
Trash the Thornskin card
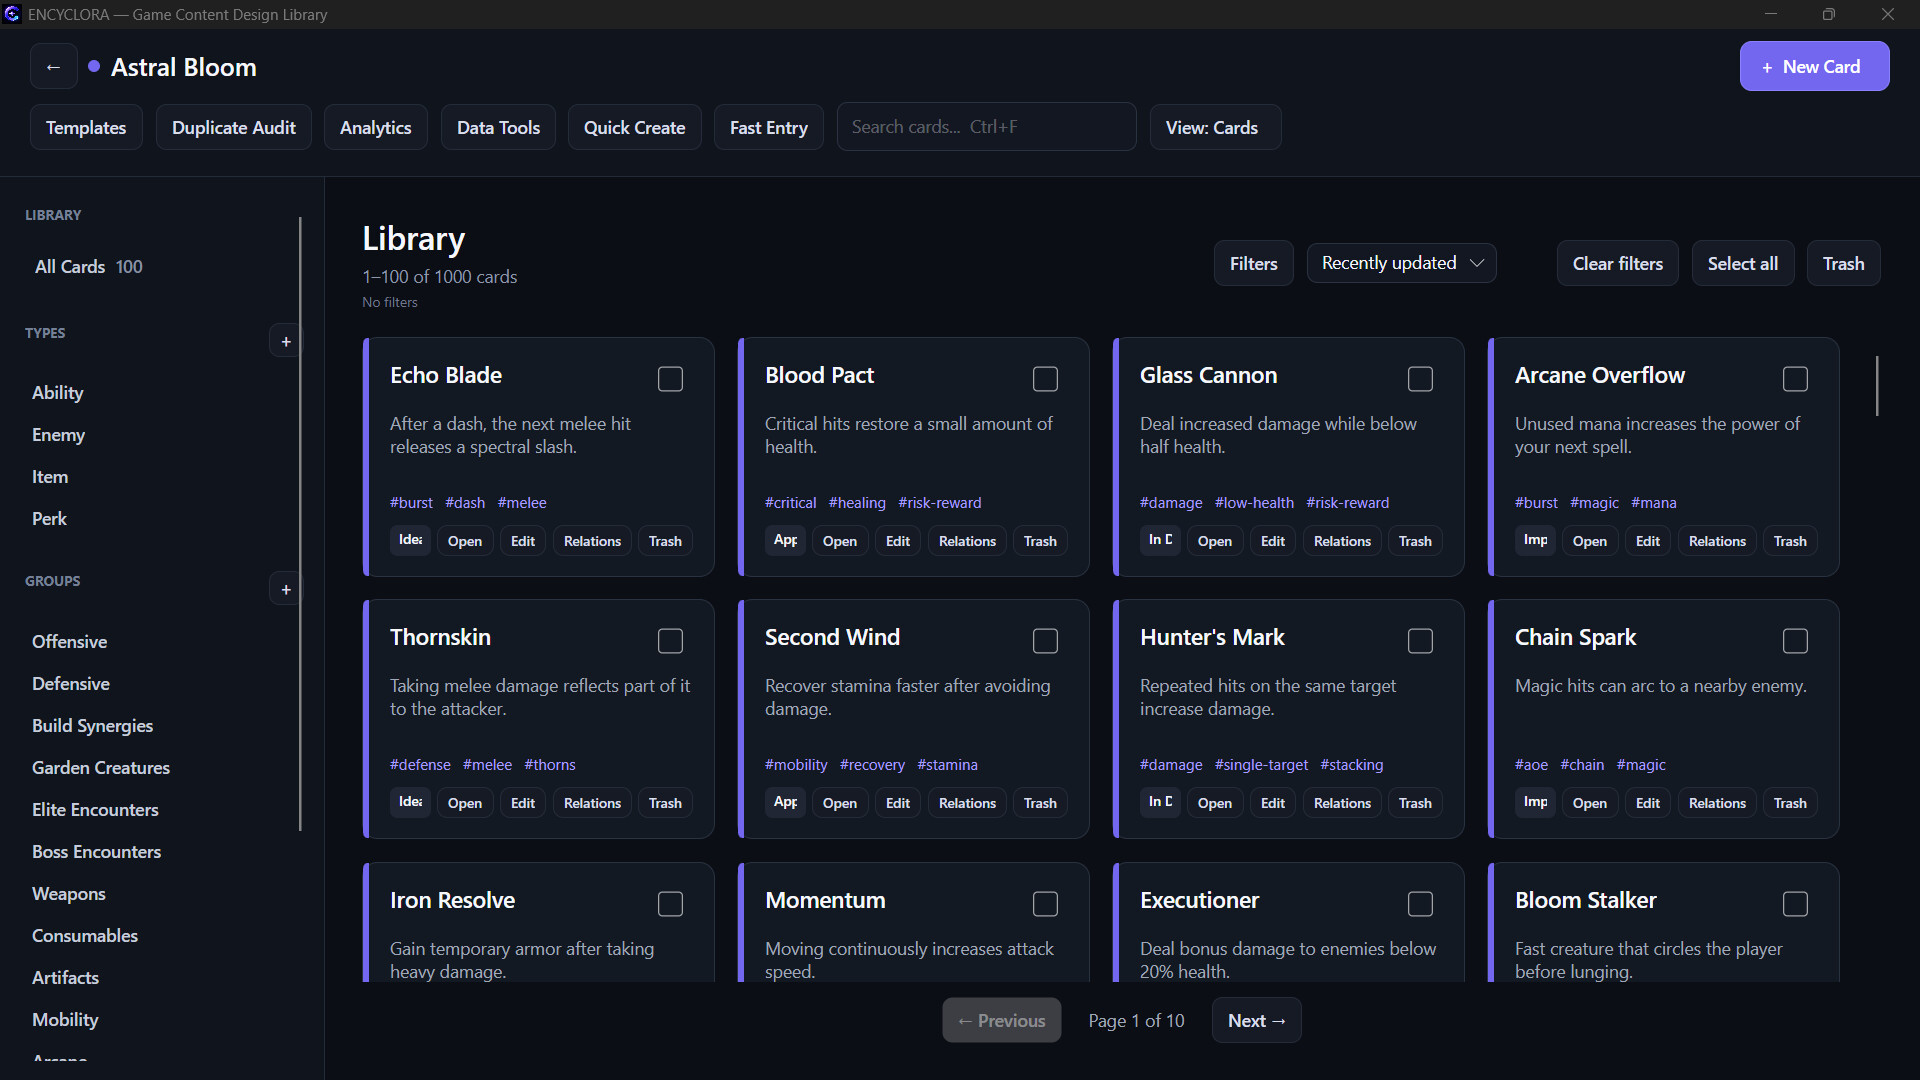(665, 803)
